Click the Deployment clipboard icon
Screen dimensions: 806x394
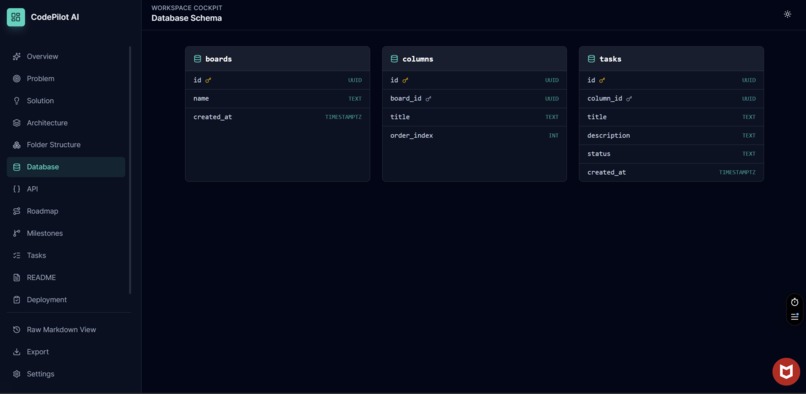(16, 300)
